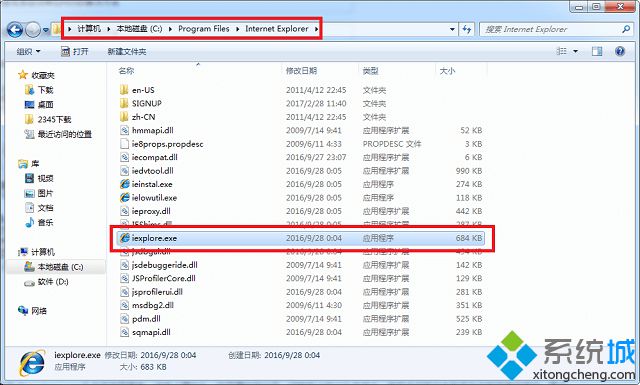Image resolution: width=640 pixels, height=385 pixels.
Task: Click 计算机 in the address breadcrumb
Action: [89, 29]
